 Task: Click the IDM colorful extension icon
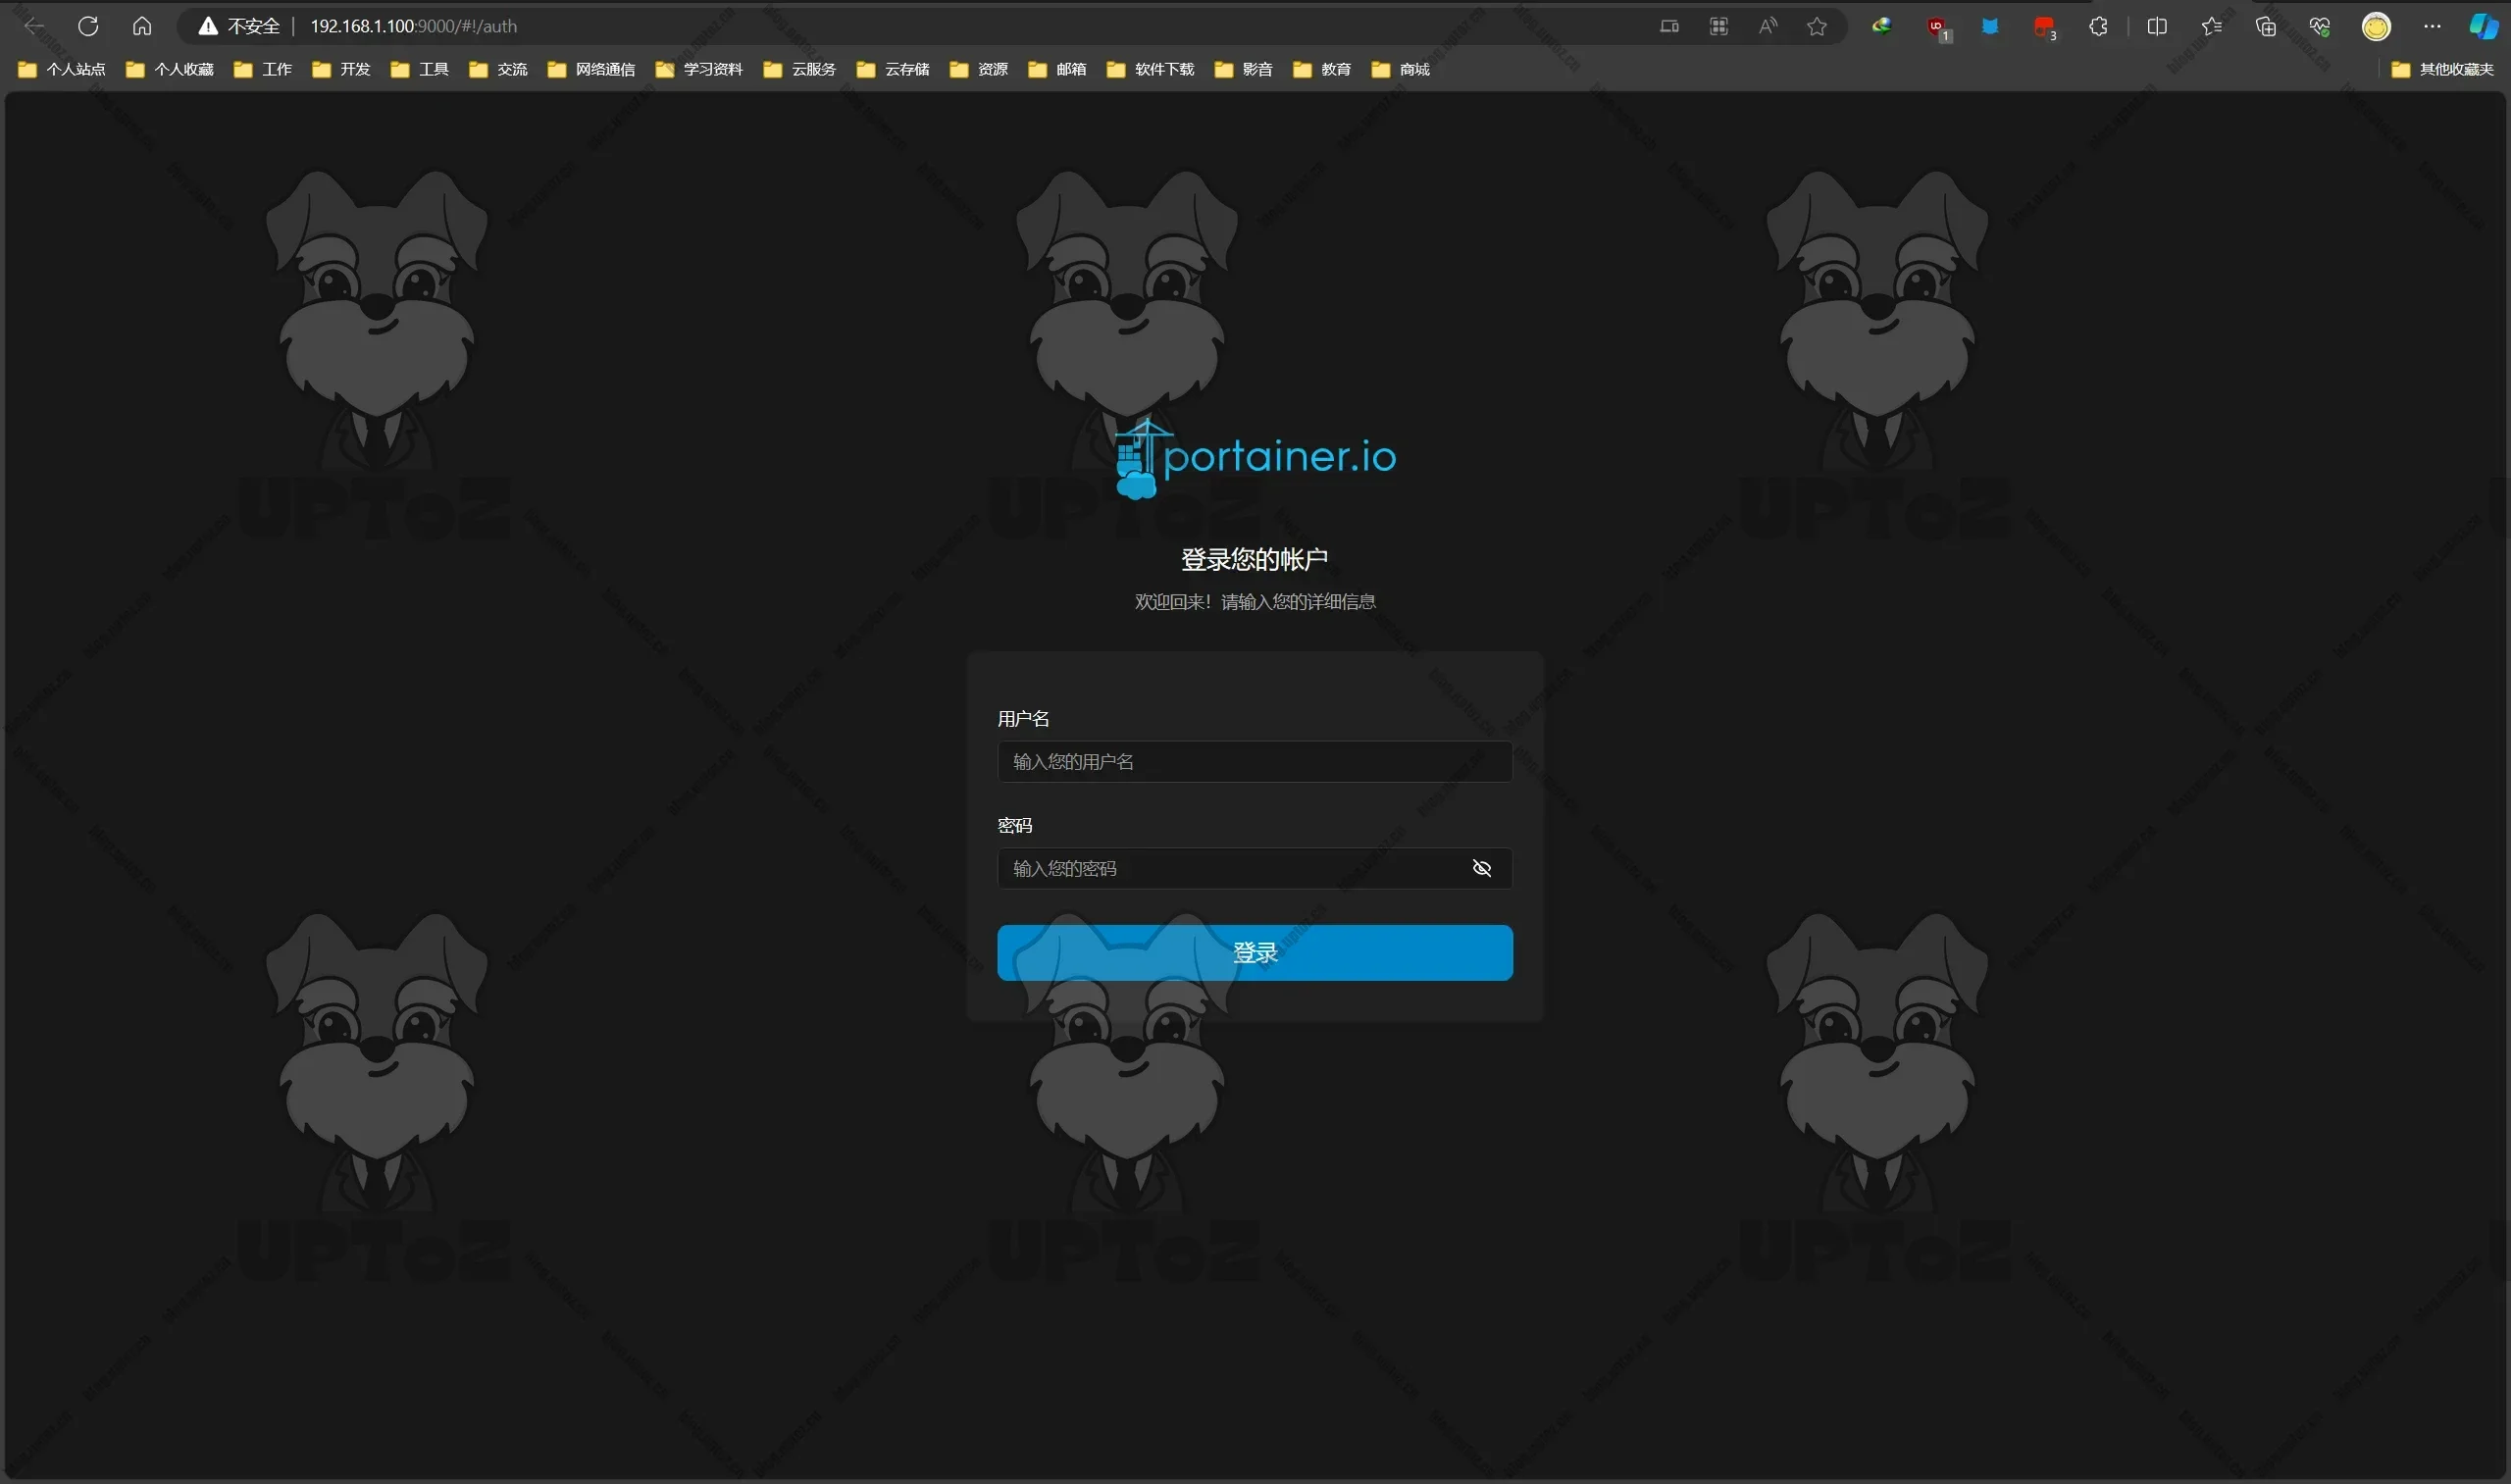(x=1881, y=26)
